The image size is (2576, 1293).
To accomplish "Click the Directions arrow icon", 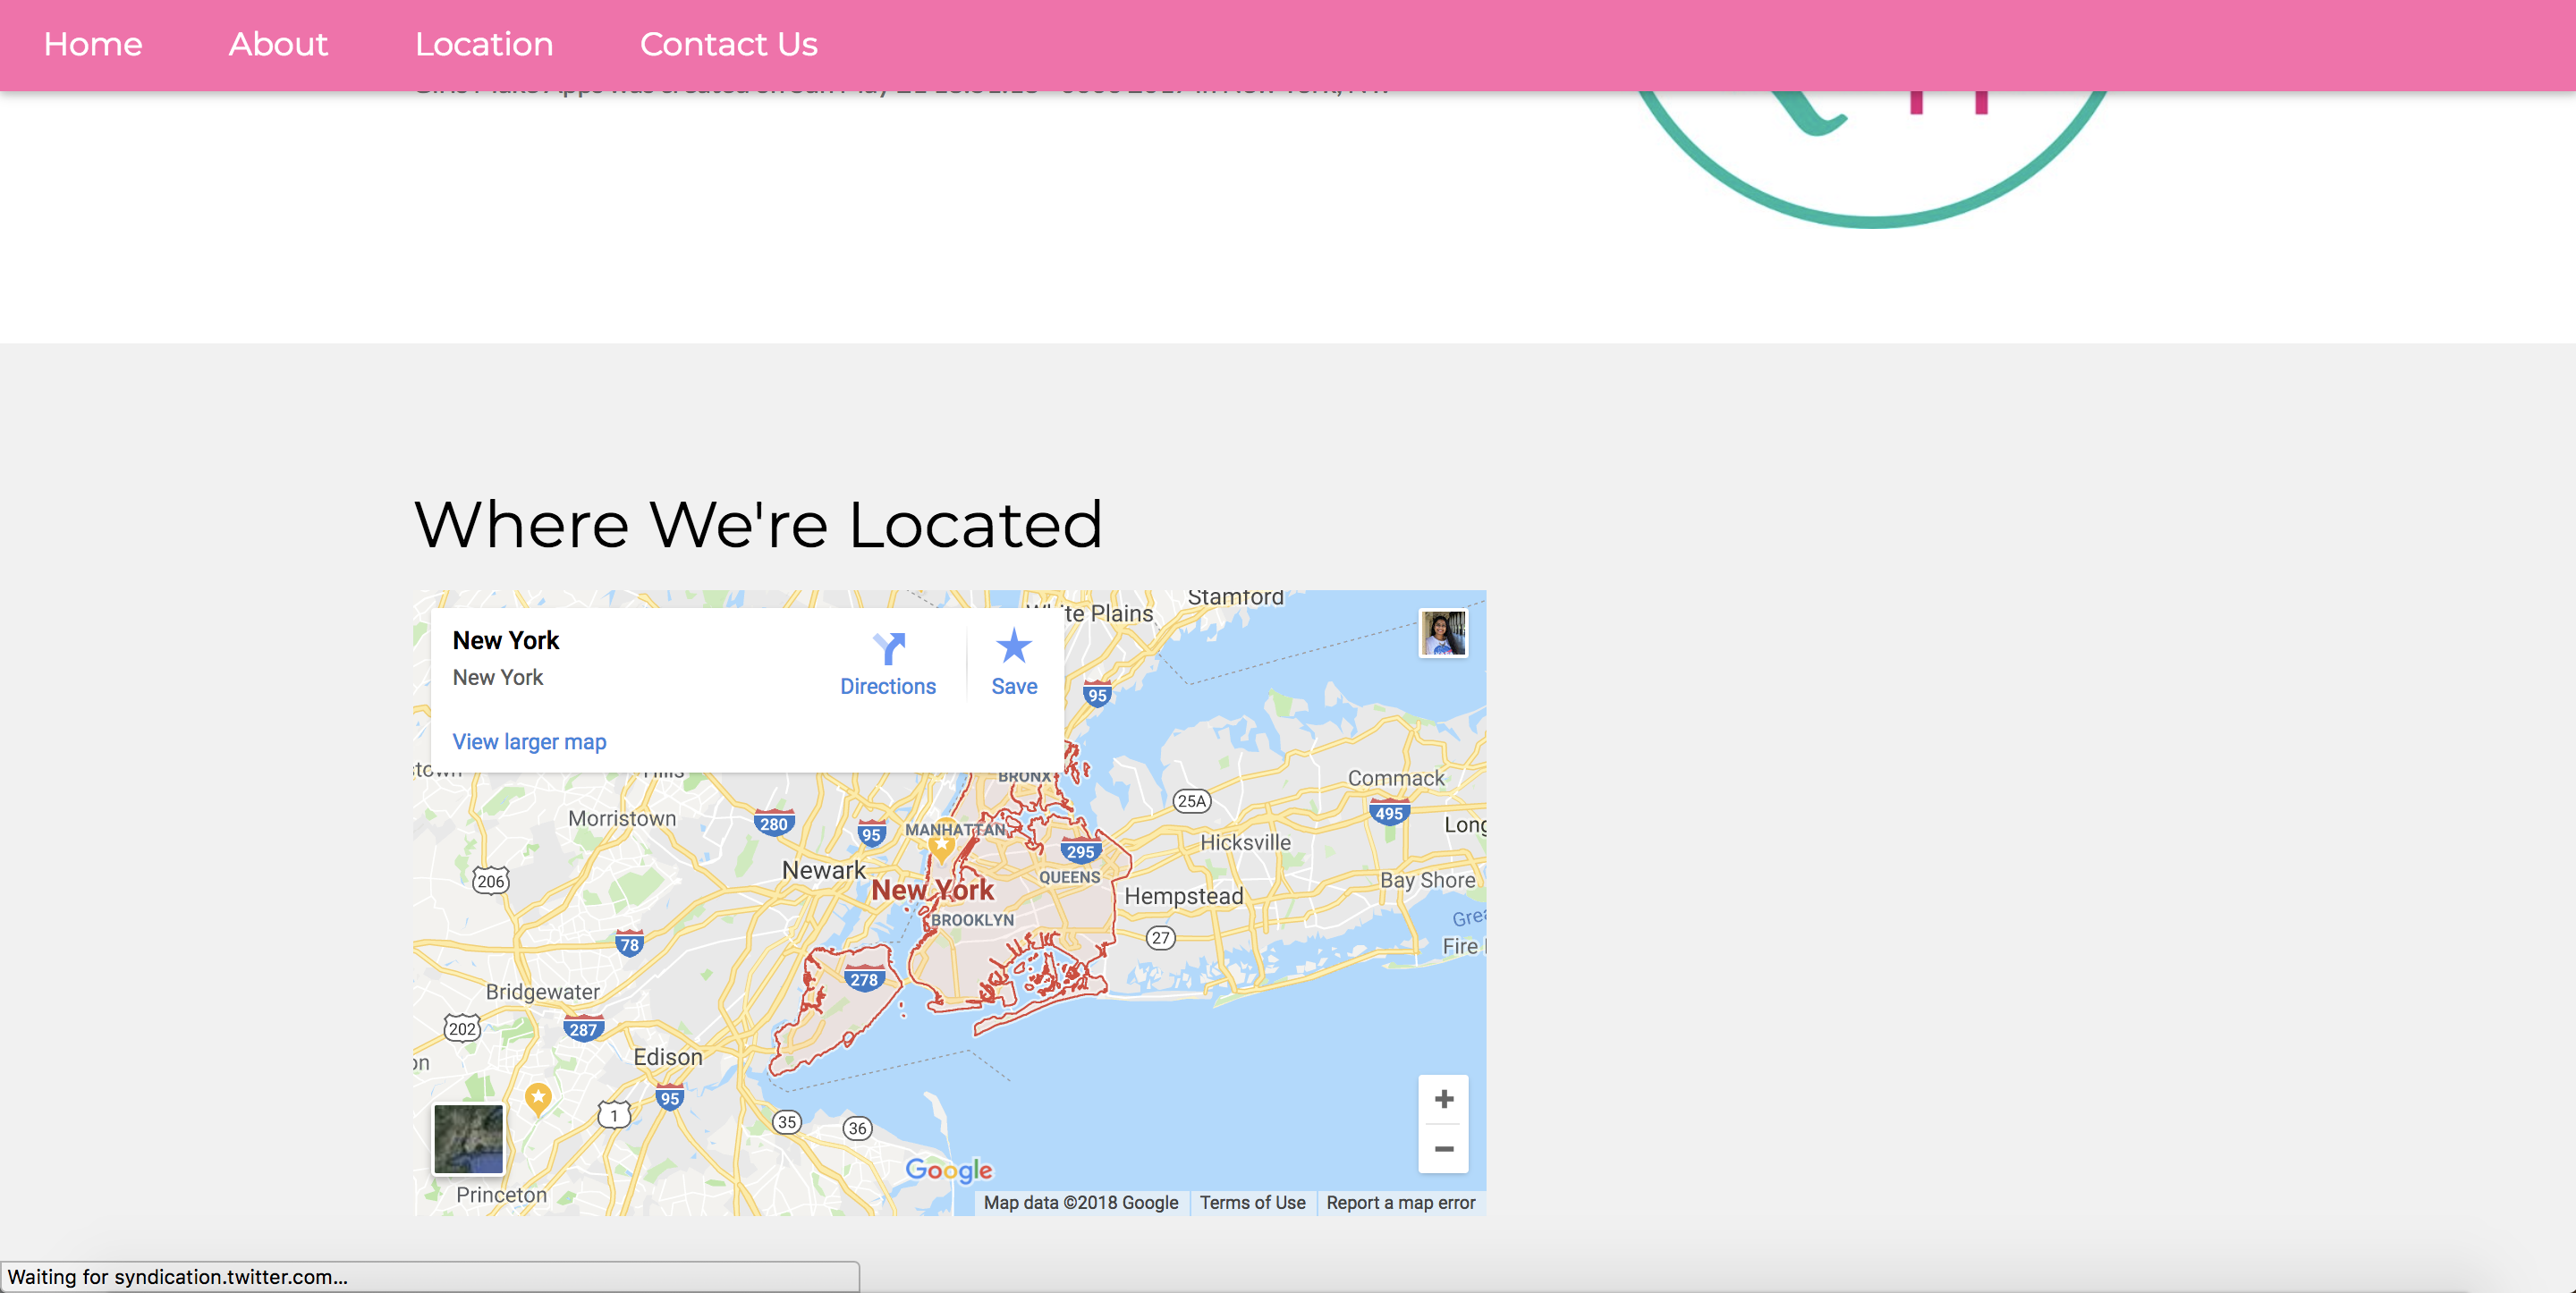I will (888, 648).
